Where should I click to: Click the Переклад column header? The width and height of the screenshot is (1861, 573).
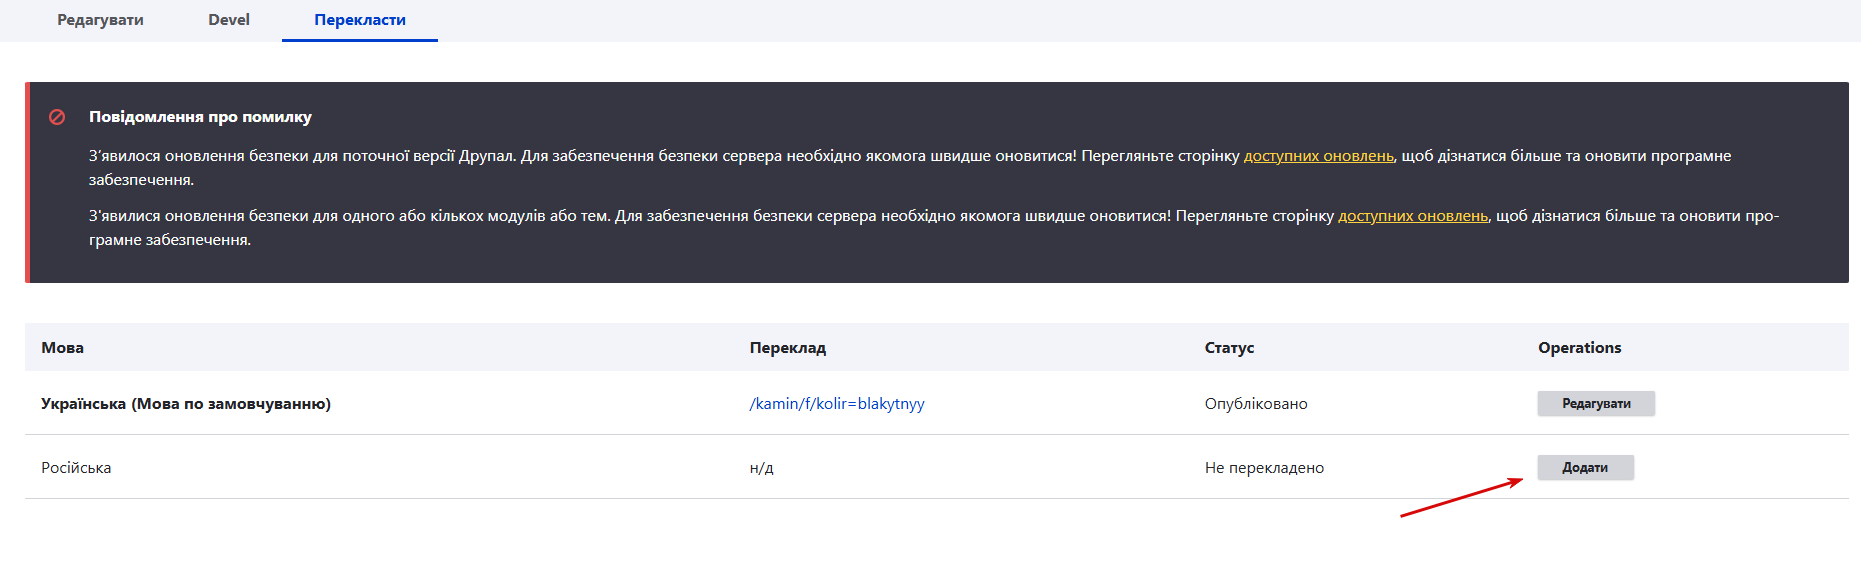point(788,348)
